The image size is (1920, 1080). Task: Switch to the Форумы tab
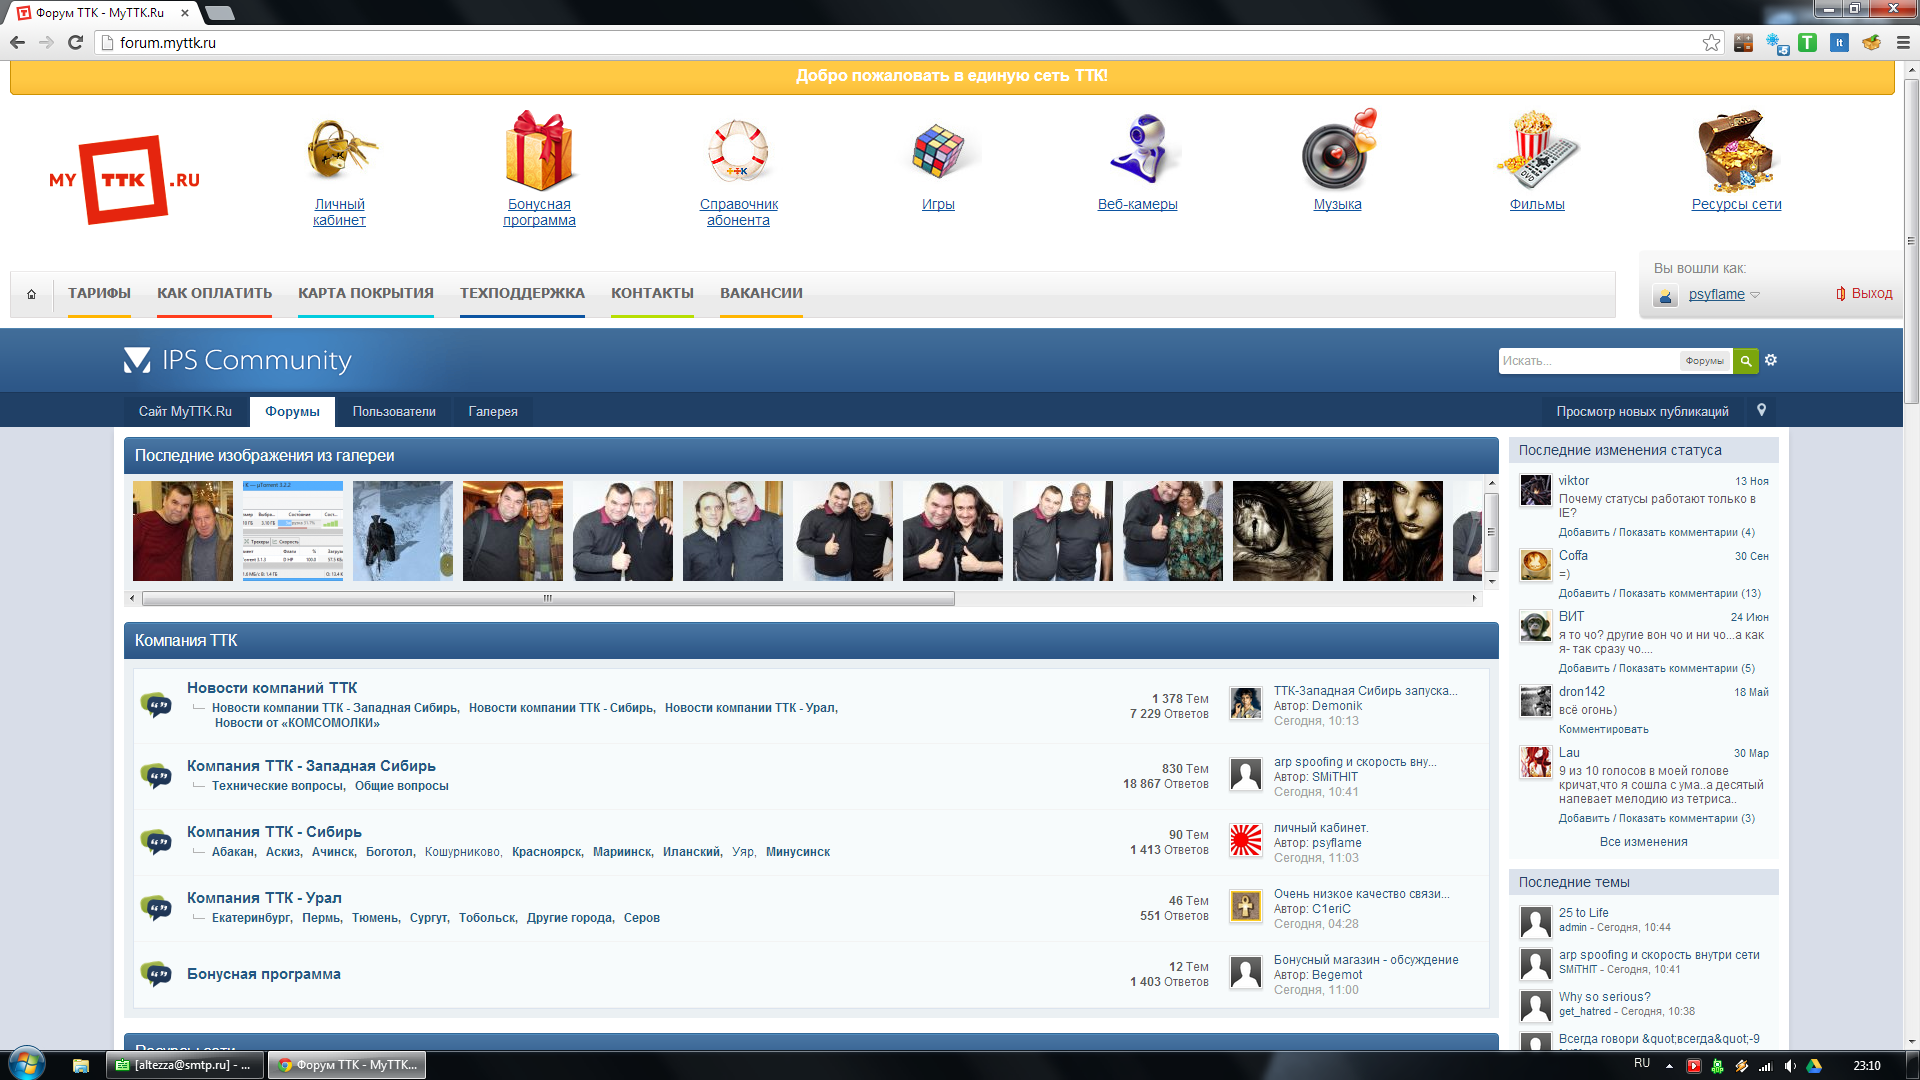coord(292,411)
